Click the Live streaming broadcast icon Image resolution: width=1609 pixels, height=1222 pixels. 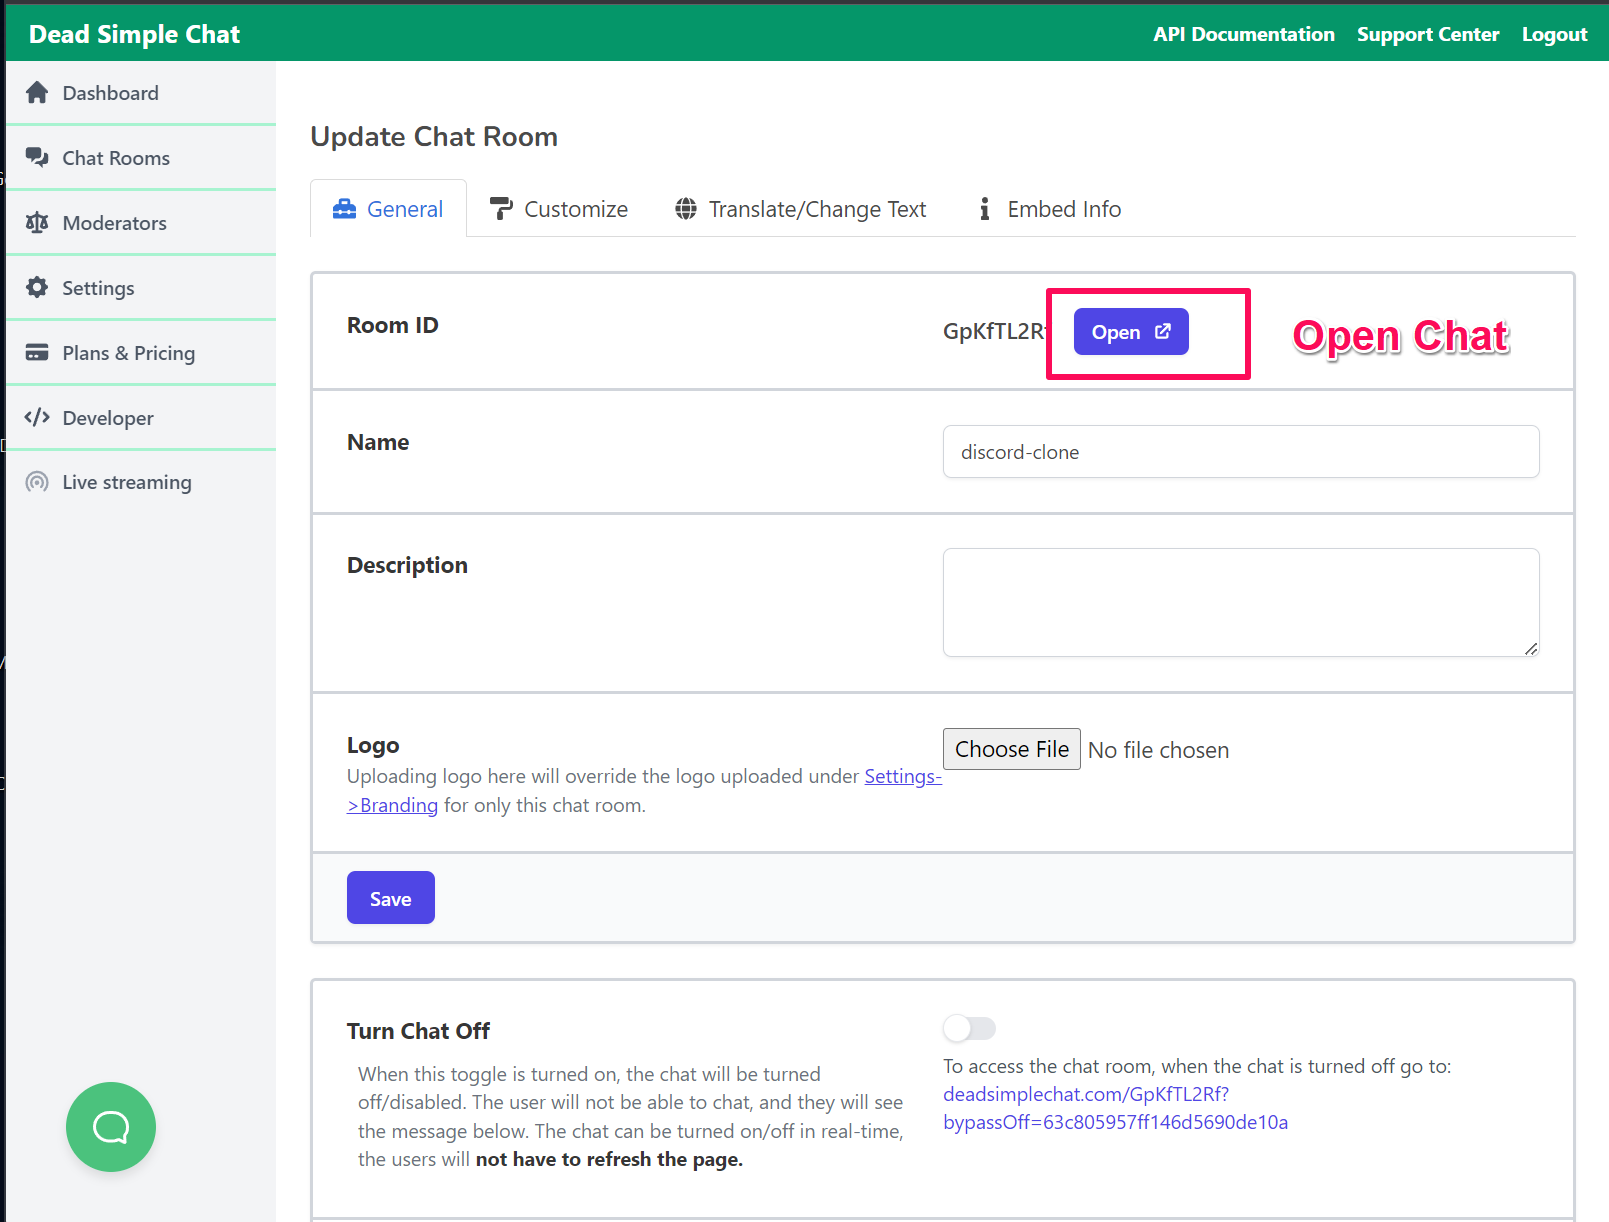(x=37, y=482)
